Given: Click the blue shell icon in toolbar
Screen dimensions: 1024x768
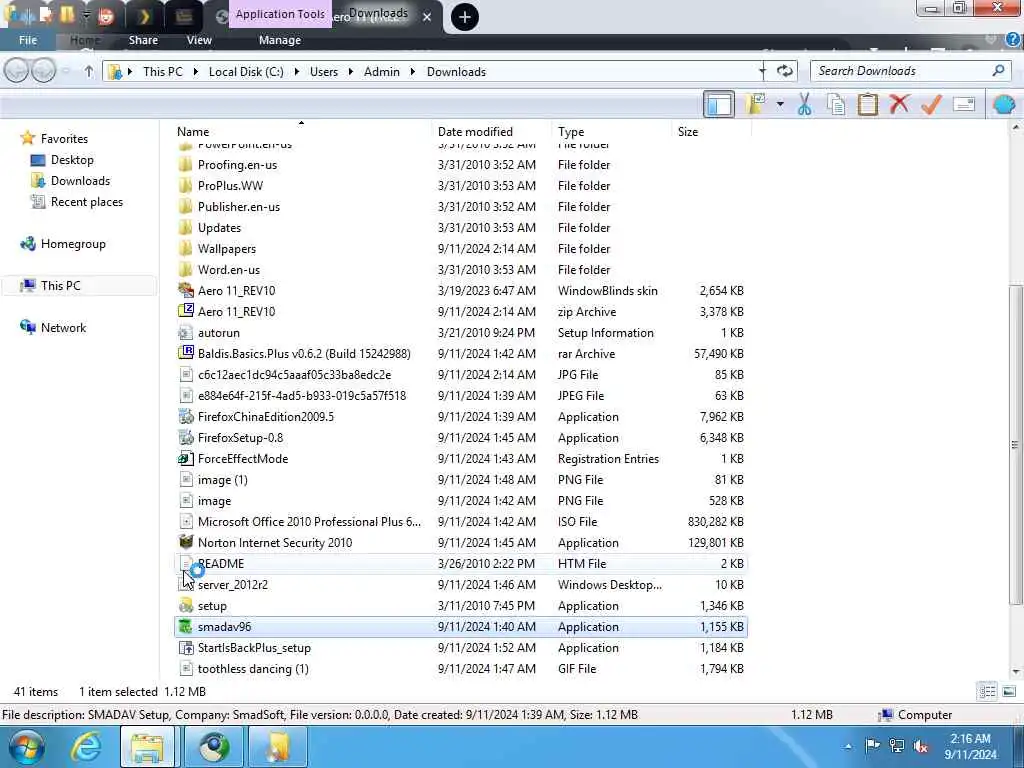Looking at the screenshot, I should click(x=1004, y=104).
